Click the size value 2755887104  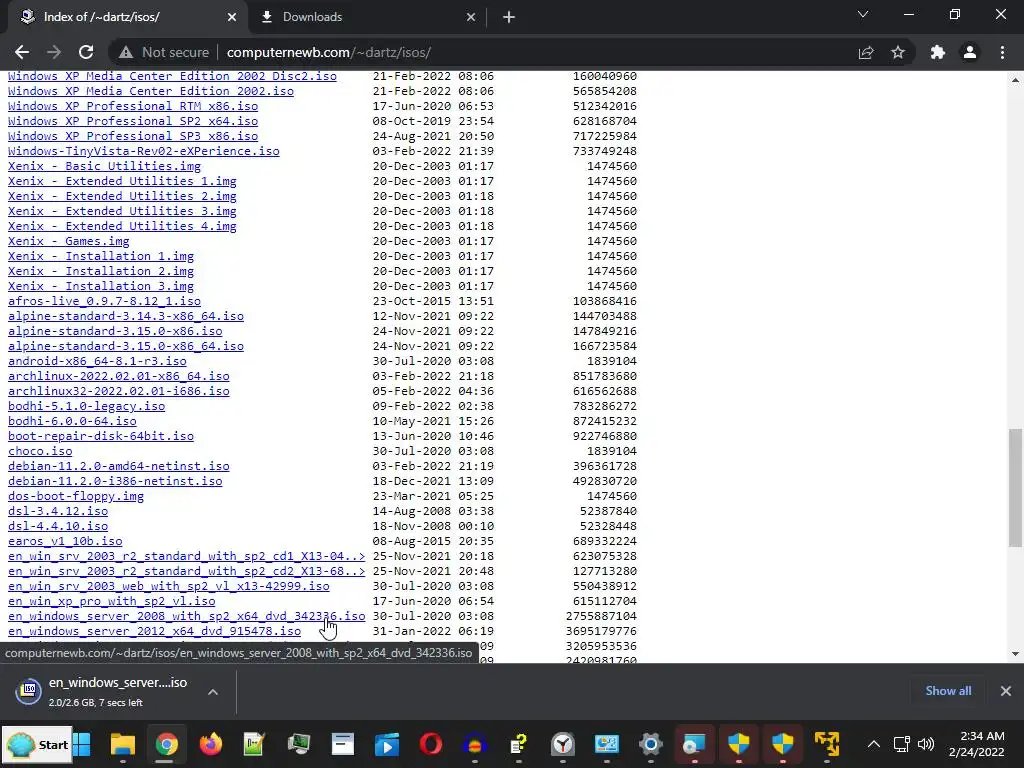coord(601,616)
